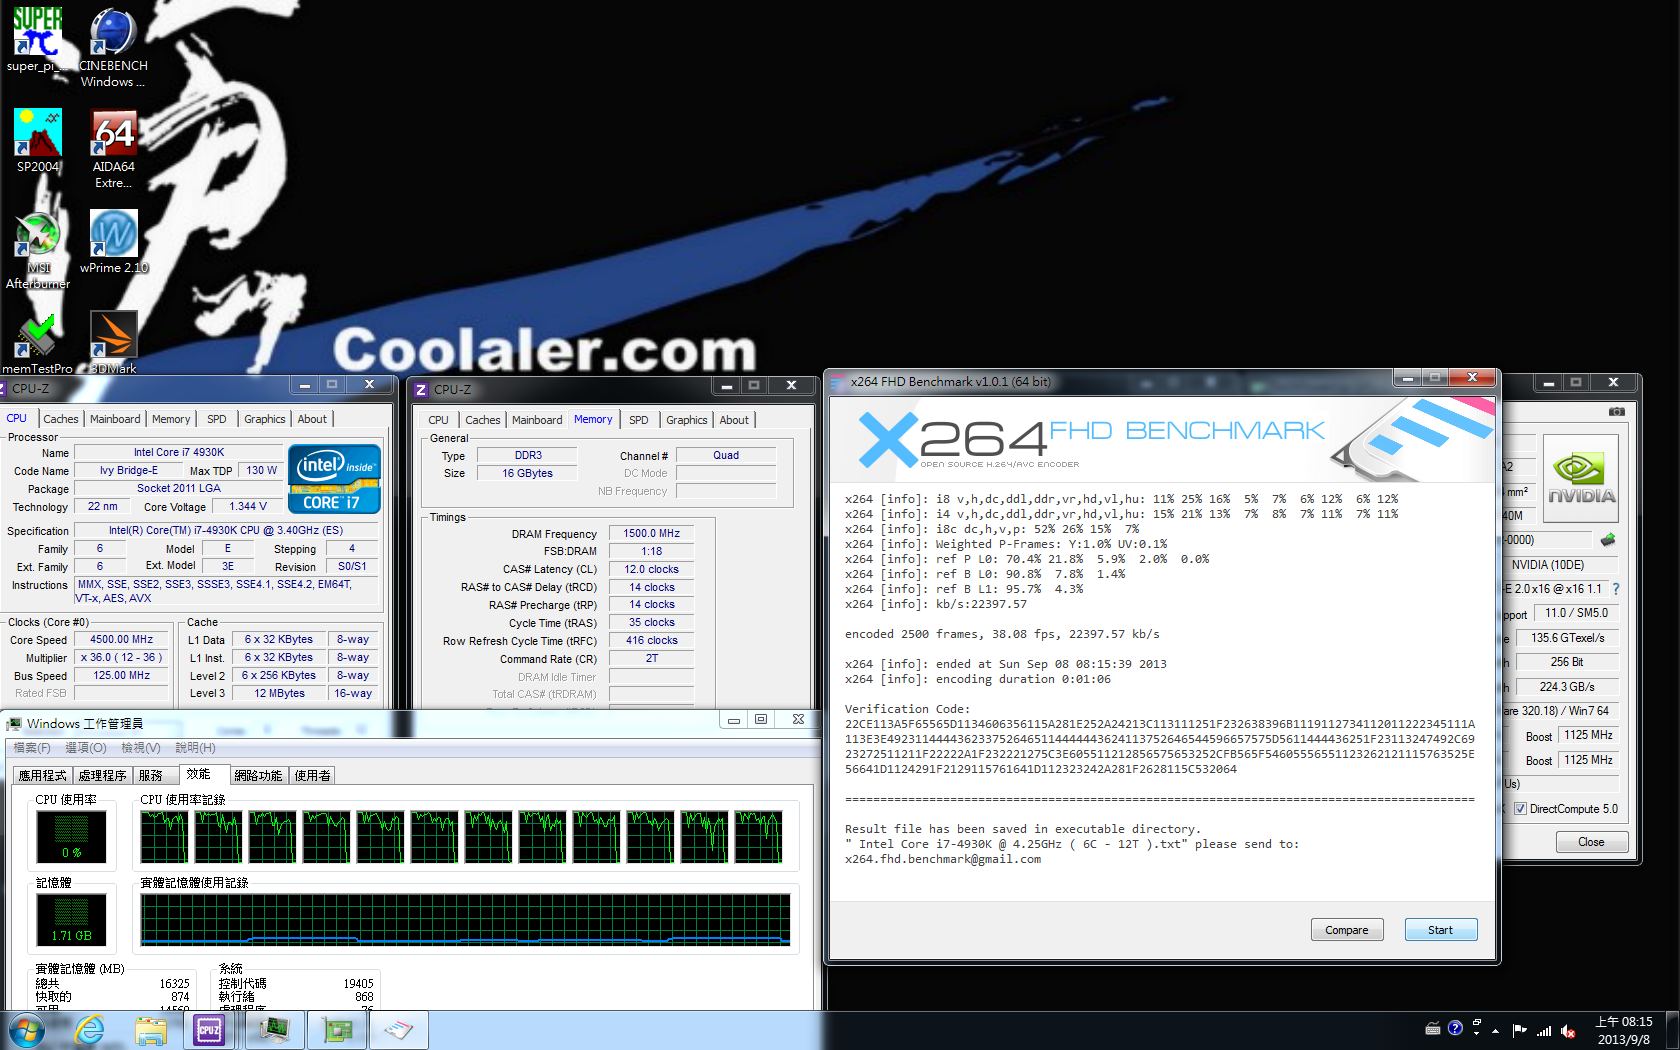
Task: Click the Multiplier x 36.0 value
Action: (121, 657)
